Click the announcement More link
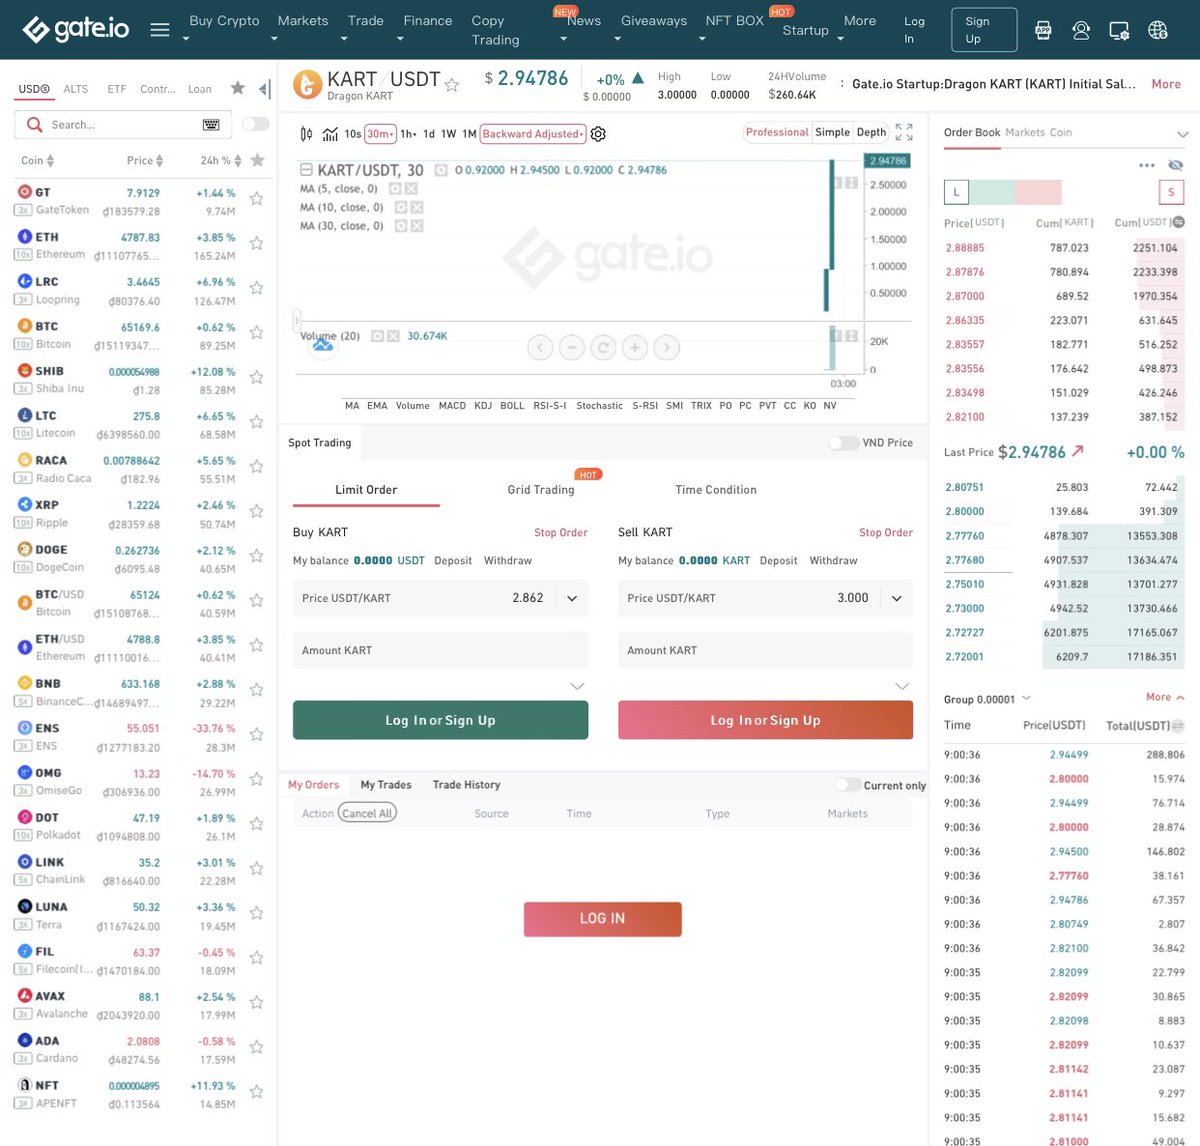Image resolution: width=1200 pixels, height=1146 pixels. coord(1166,84)
